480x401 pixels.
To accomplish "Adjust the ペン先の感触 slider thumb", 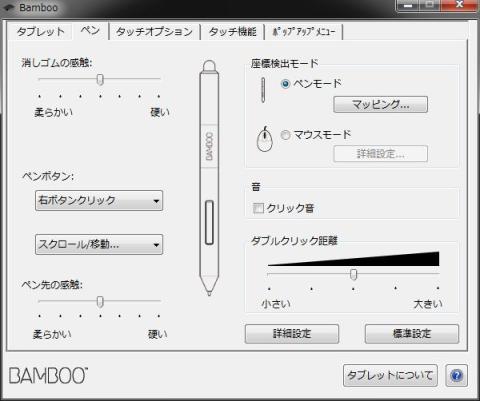I will 100,301.
